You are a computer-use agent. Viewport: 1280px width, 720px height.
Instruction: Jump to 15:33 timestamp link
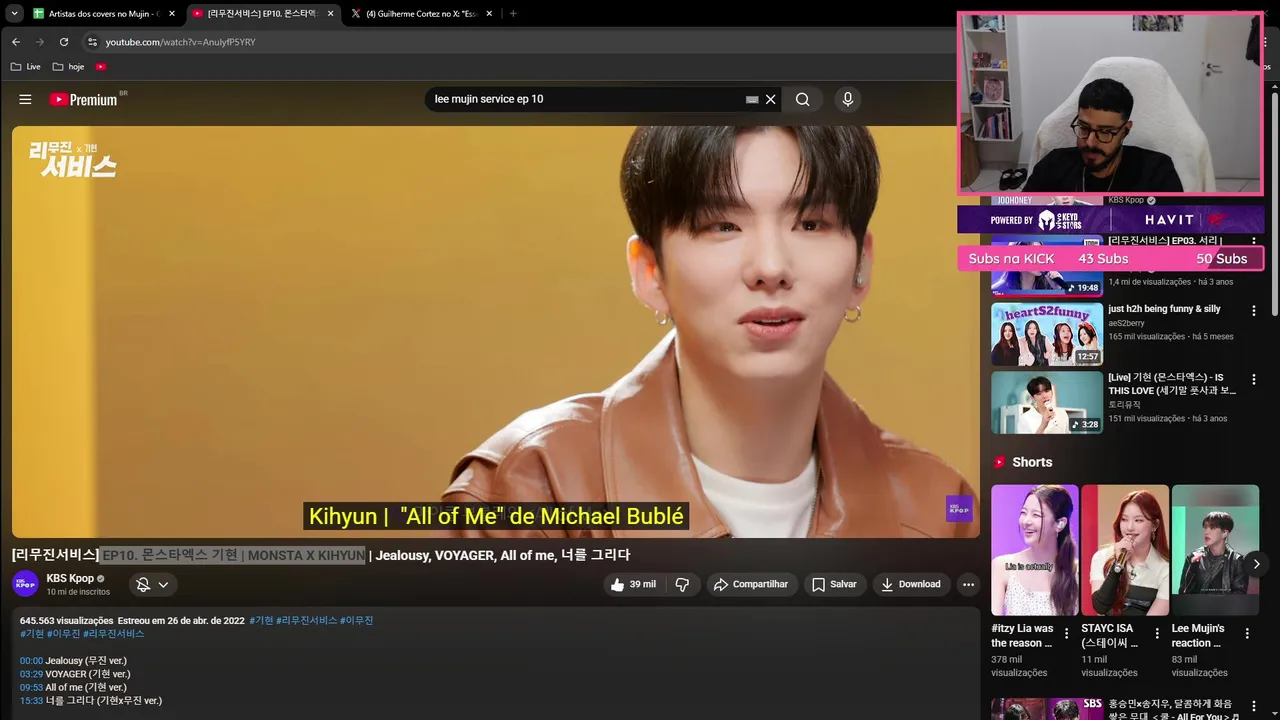[31, 701]
